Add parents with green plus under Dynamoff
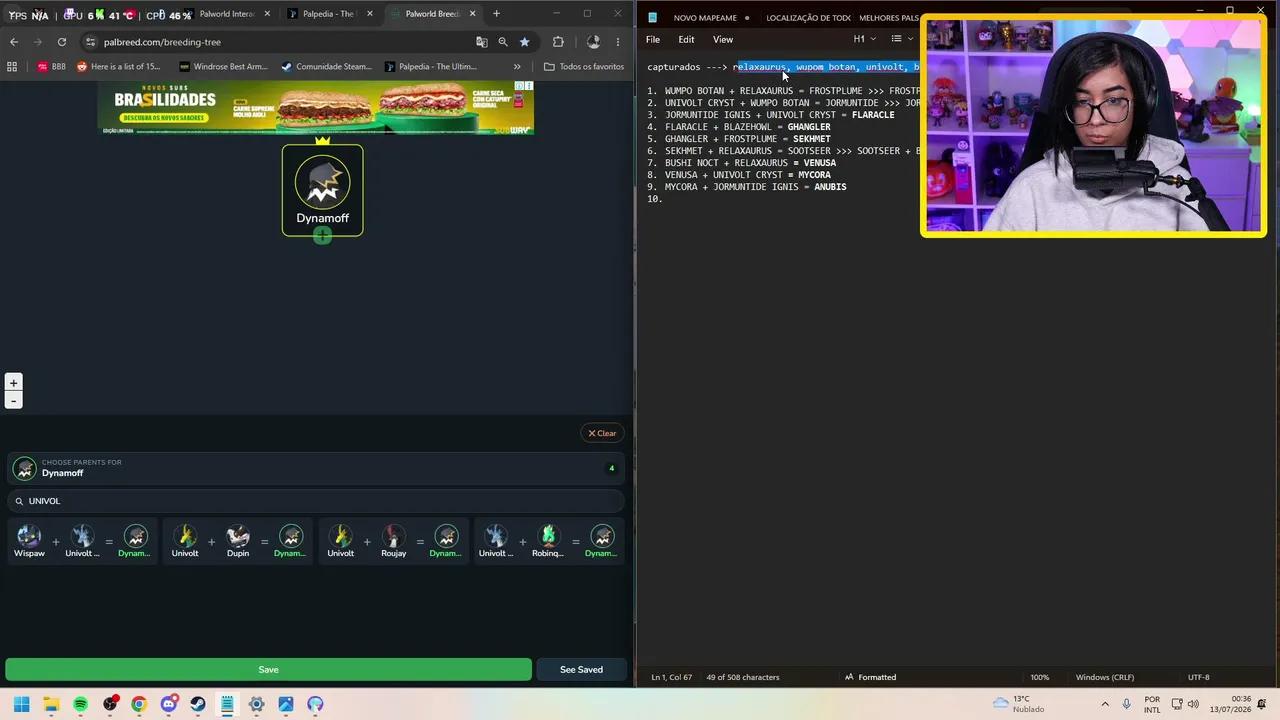 322,236
